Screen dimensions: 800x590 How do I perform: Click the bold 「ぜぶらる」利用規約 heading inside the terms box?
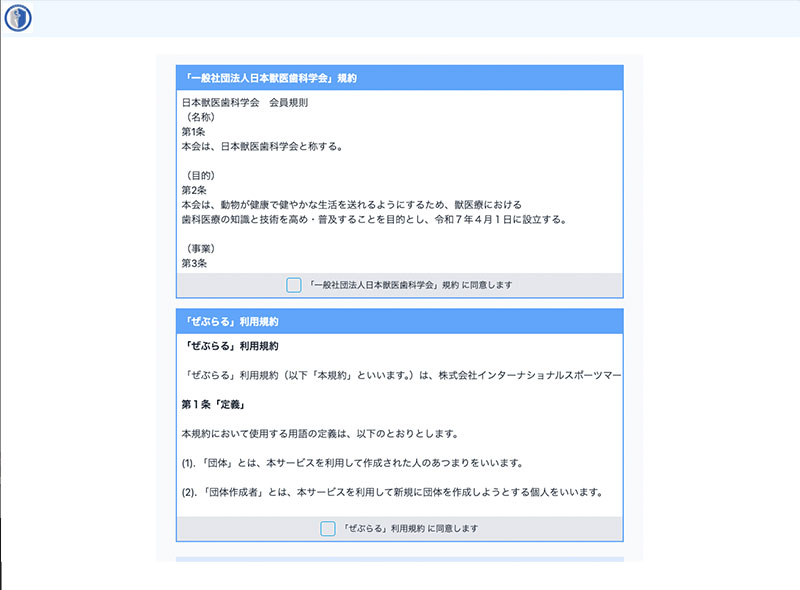[232, 345]
